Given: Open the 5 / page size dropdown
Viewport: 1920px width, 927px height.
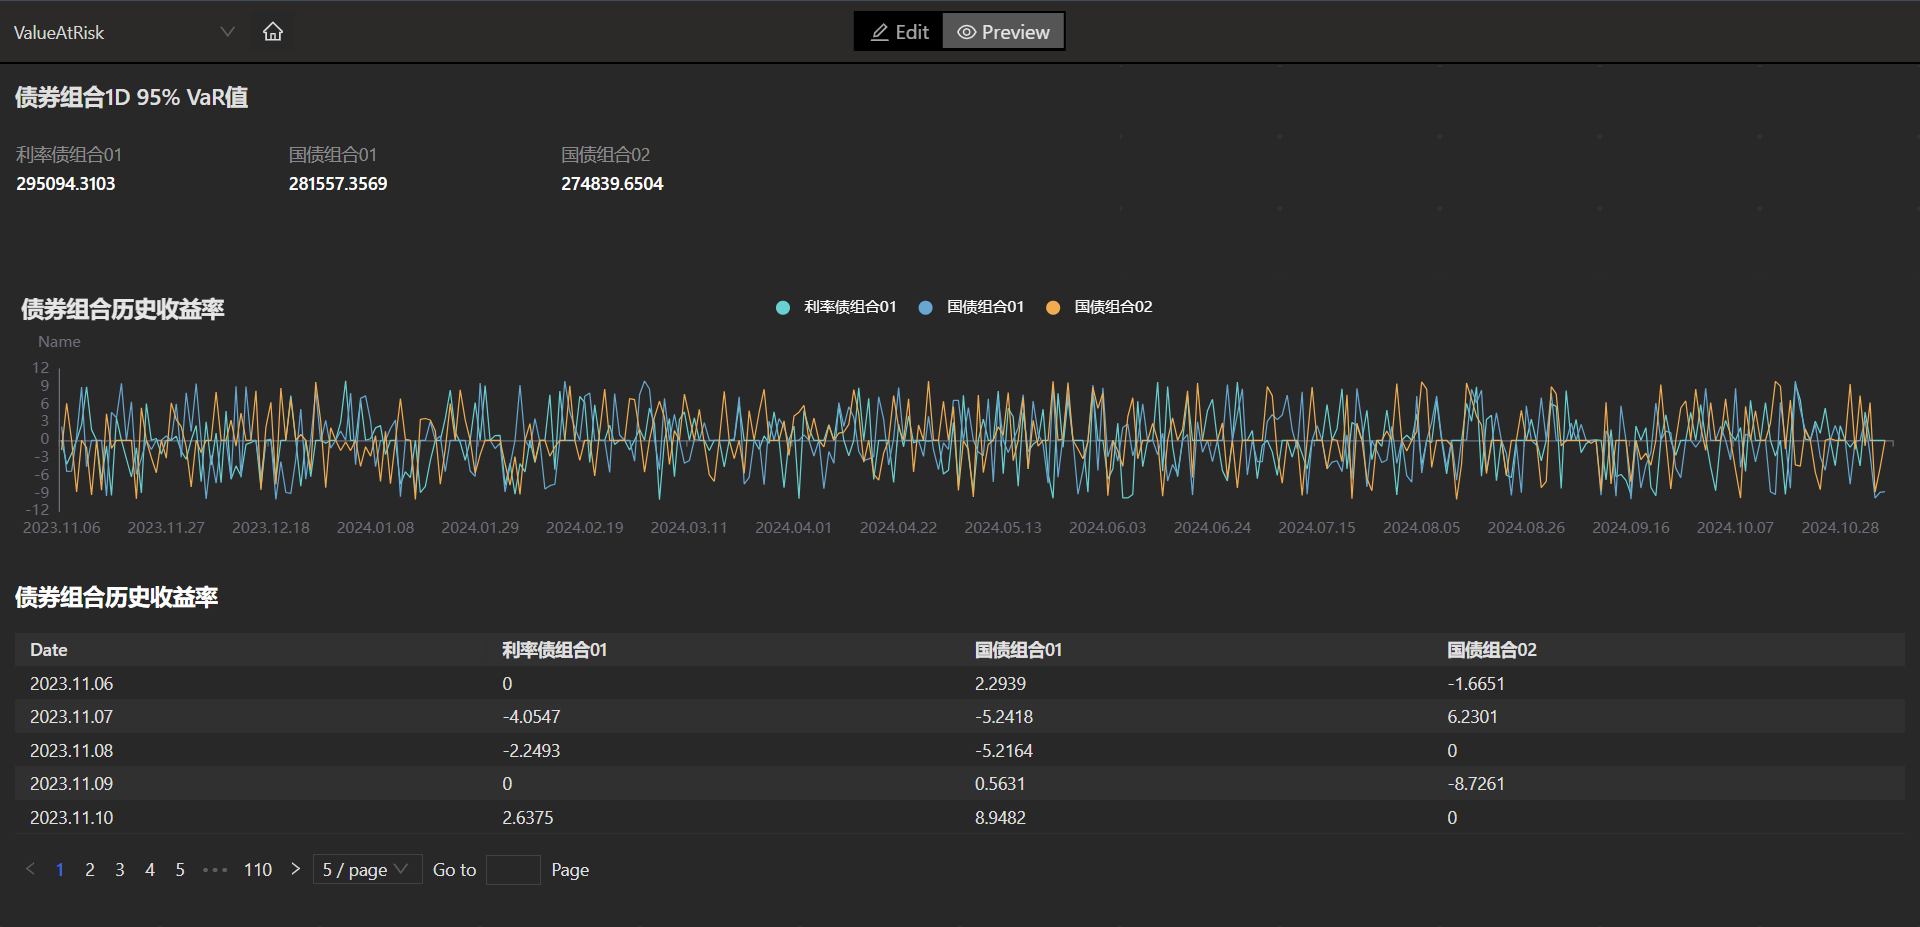Looking at the screenshot, I should (x=367, y=870).
